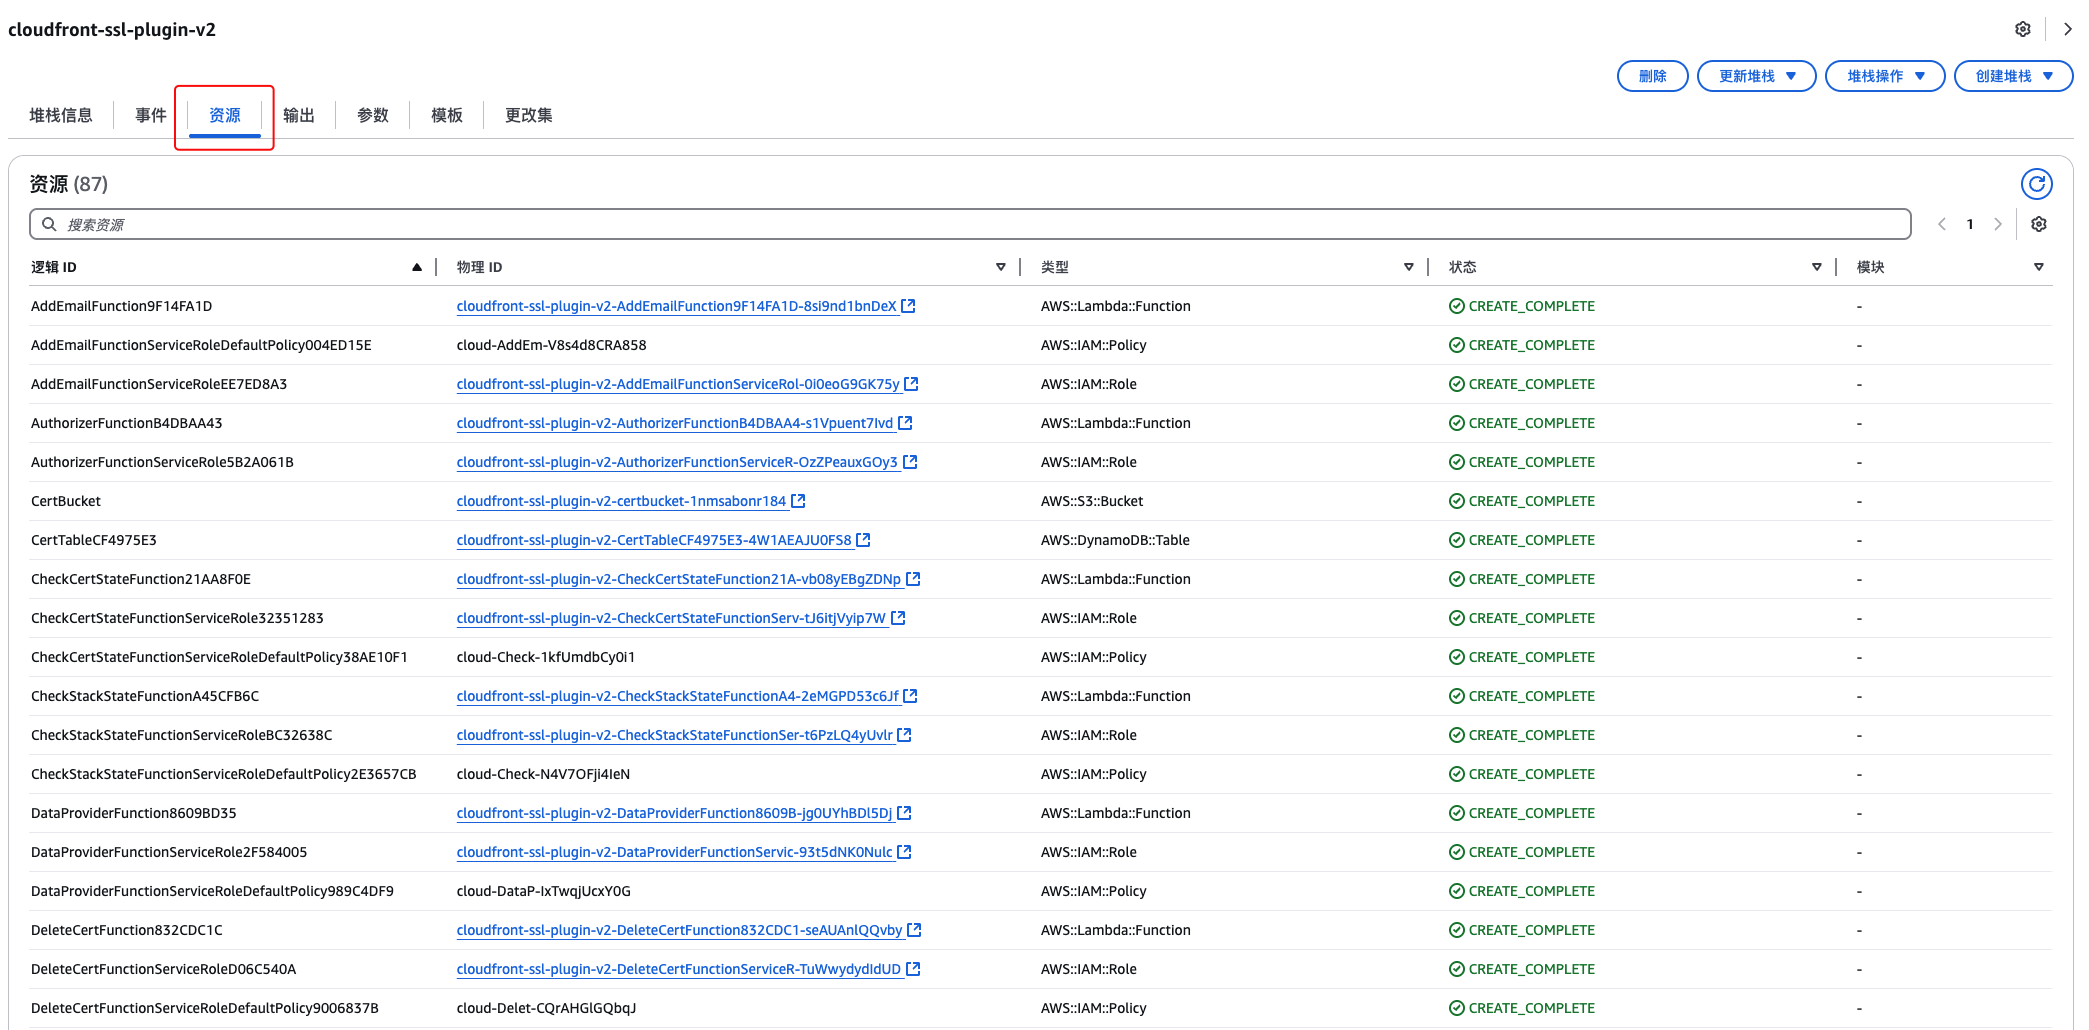Open stack settings gear at top right
The height and width of the screenshot is (1030, 2089).
[2022, 29]
